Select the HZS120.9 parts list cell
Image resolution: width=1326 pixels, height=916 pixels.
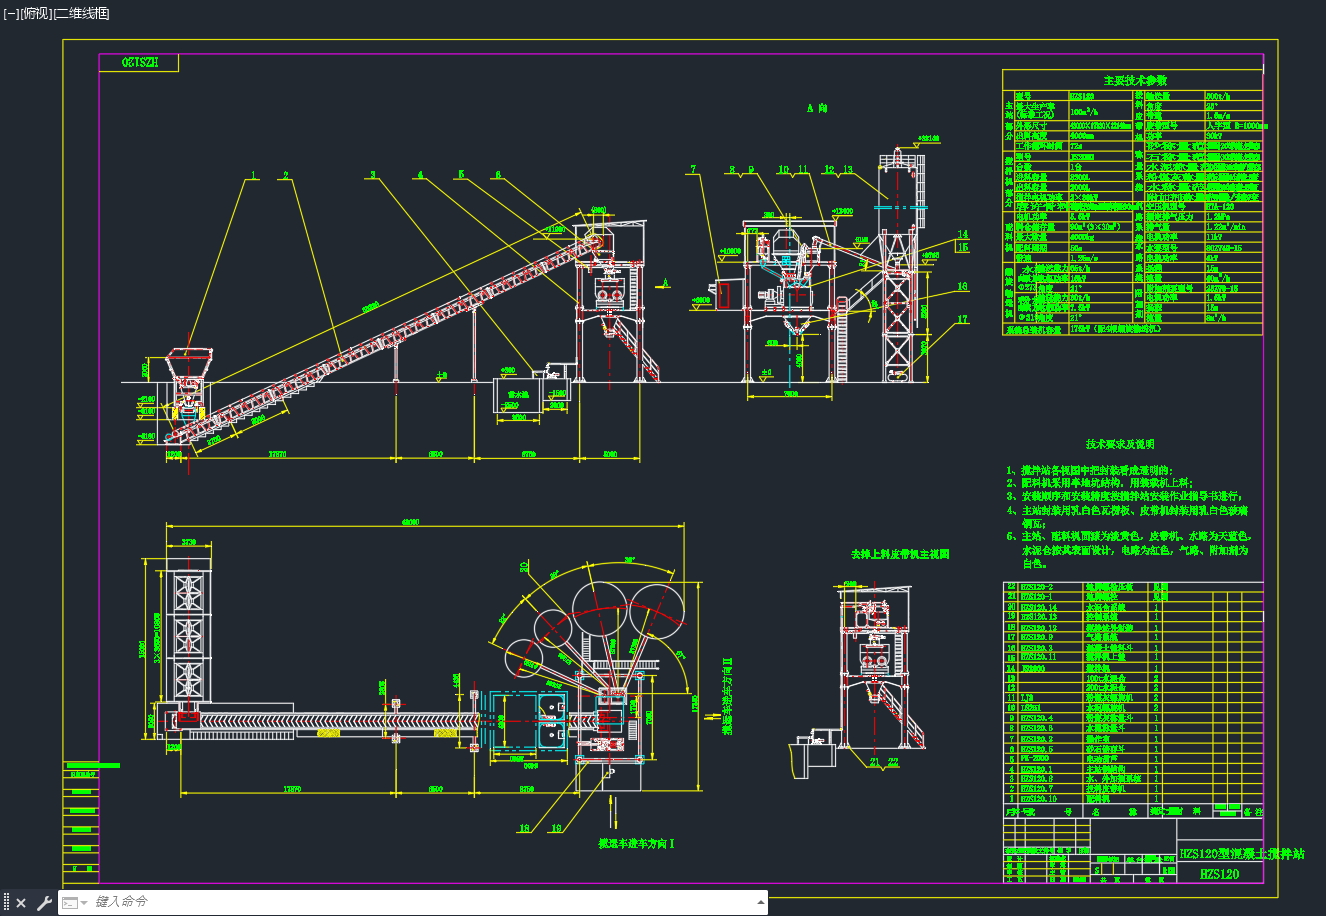point(1037,638)
